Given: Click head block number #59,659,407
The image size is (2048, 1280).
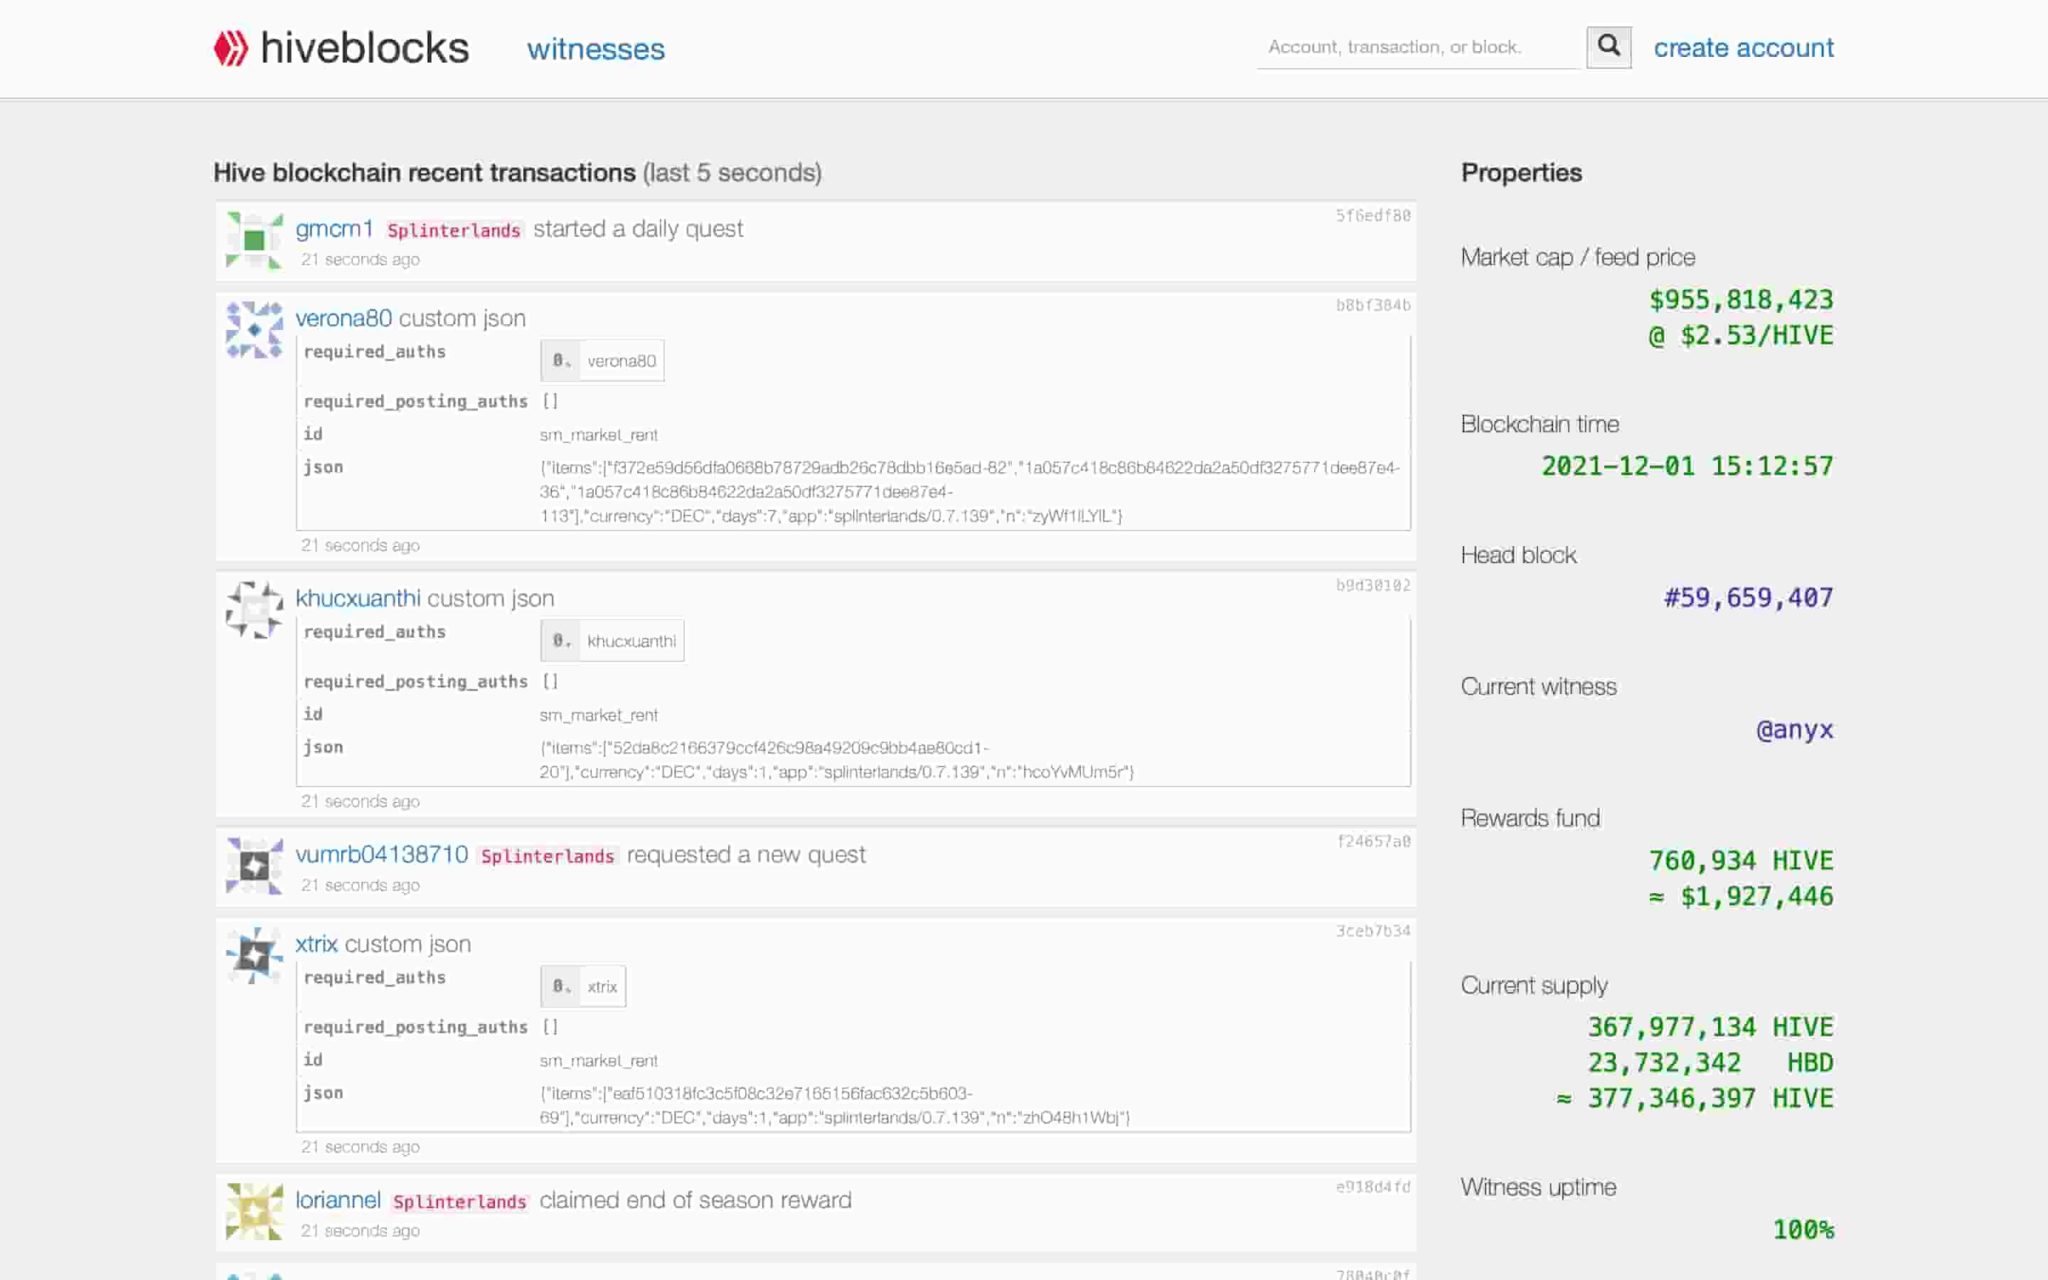Looking at the screenshot, I should point(1747,598).
